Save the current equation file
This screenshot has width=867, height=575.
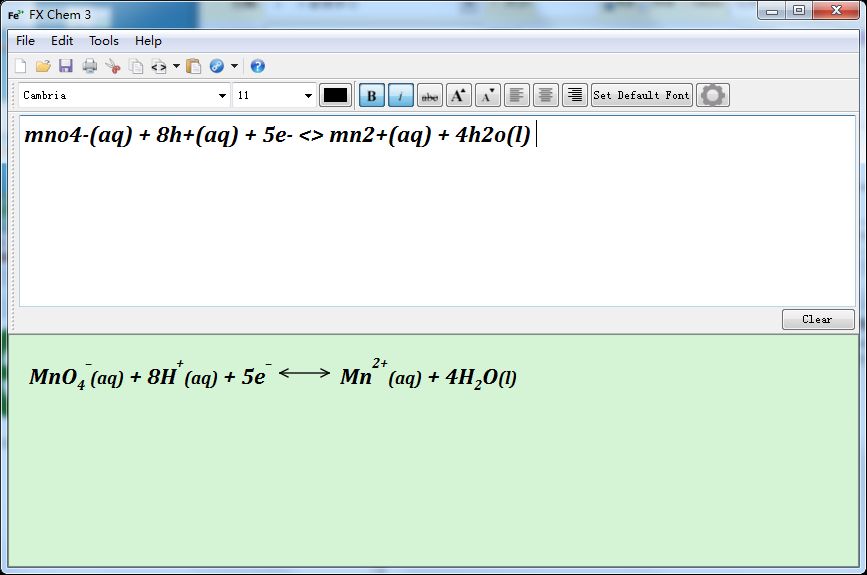[66, 67]
